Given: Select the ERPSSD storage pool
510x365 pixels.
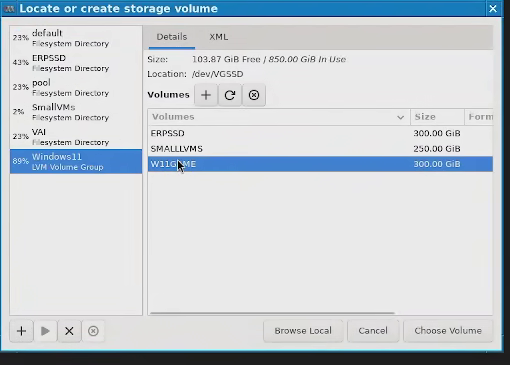Looking at the screenshot, I should tap(76, 63).
